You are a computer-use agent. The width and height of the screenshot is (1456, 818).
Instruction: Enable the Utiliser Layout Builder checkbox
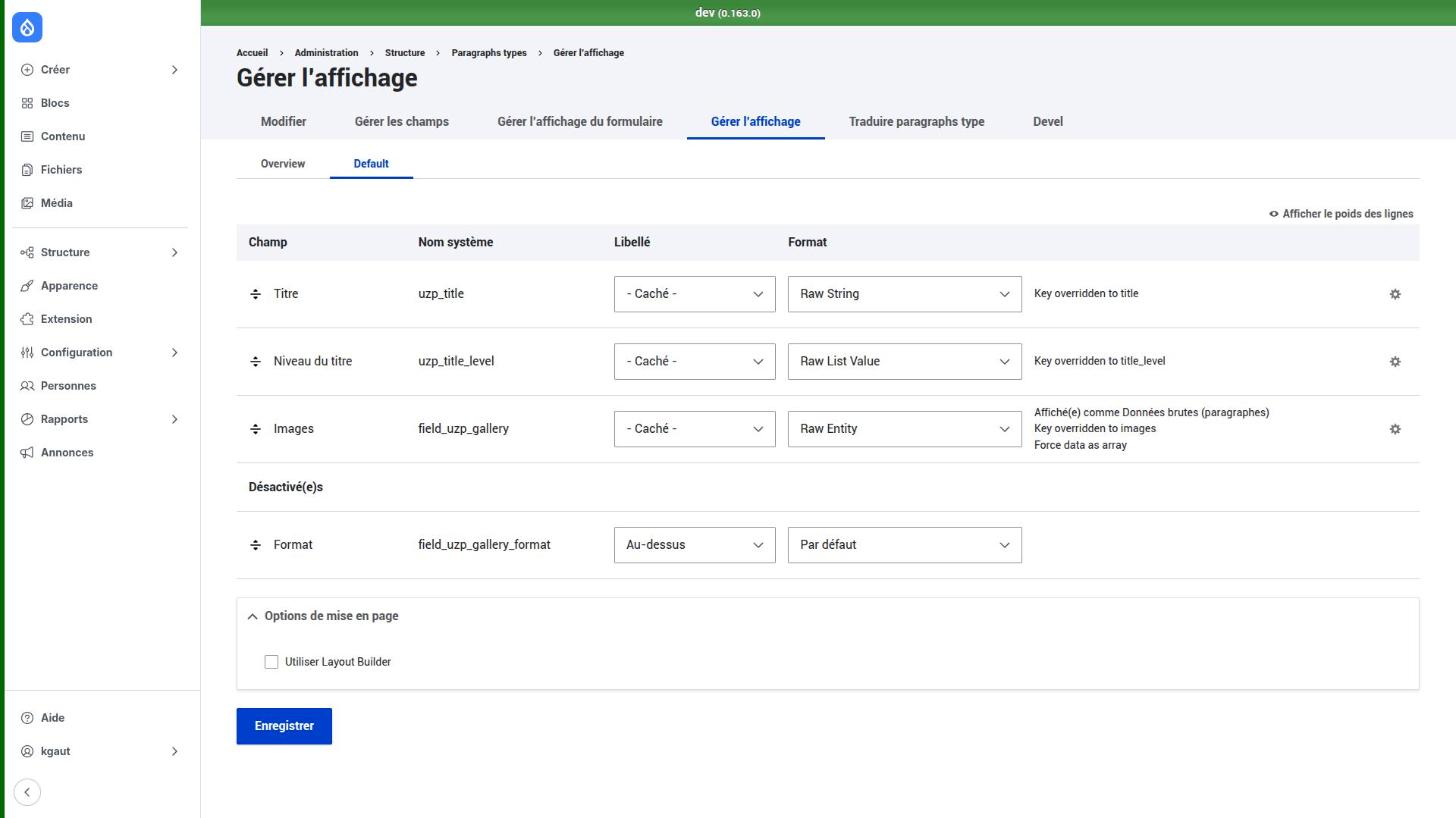271,662
